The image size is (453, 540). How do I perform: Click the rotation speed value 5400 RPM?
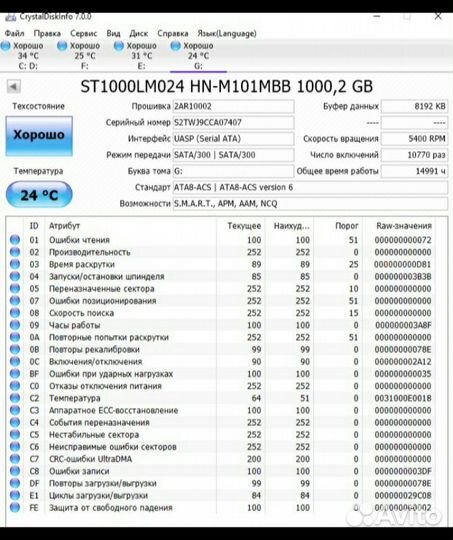pyautogui.click(x=414, y=138)
